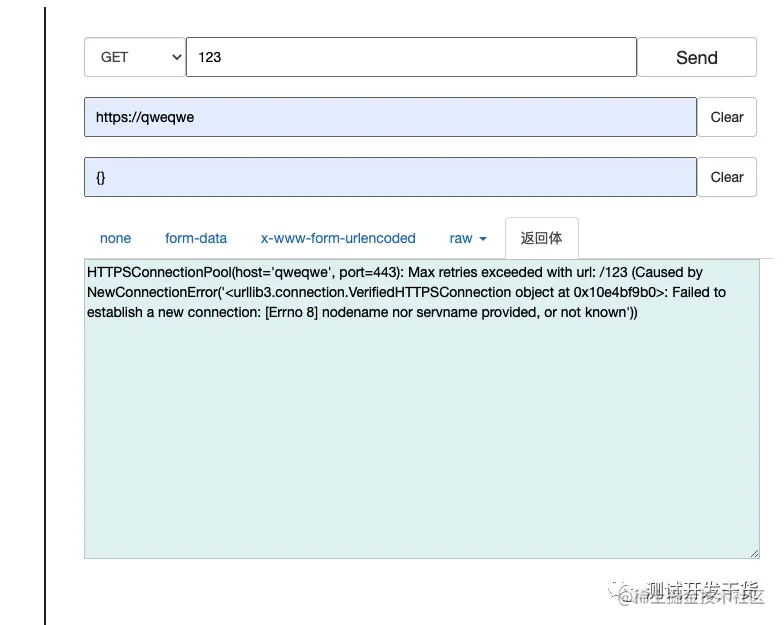Send the request

click(697, 57)
